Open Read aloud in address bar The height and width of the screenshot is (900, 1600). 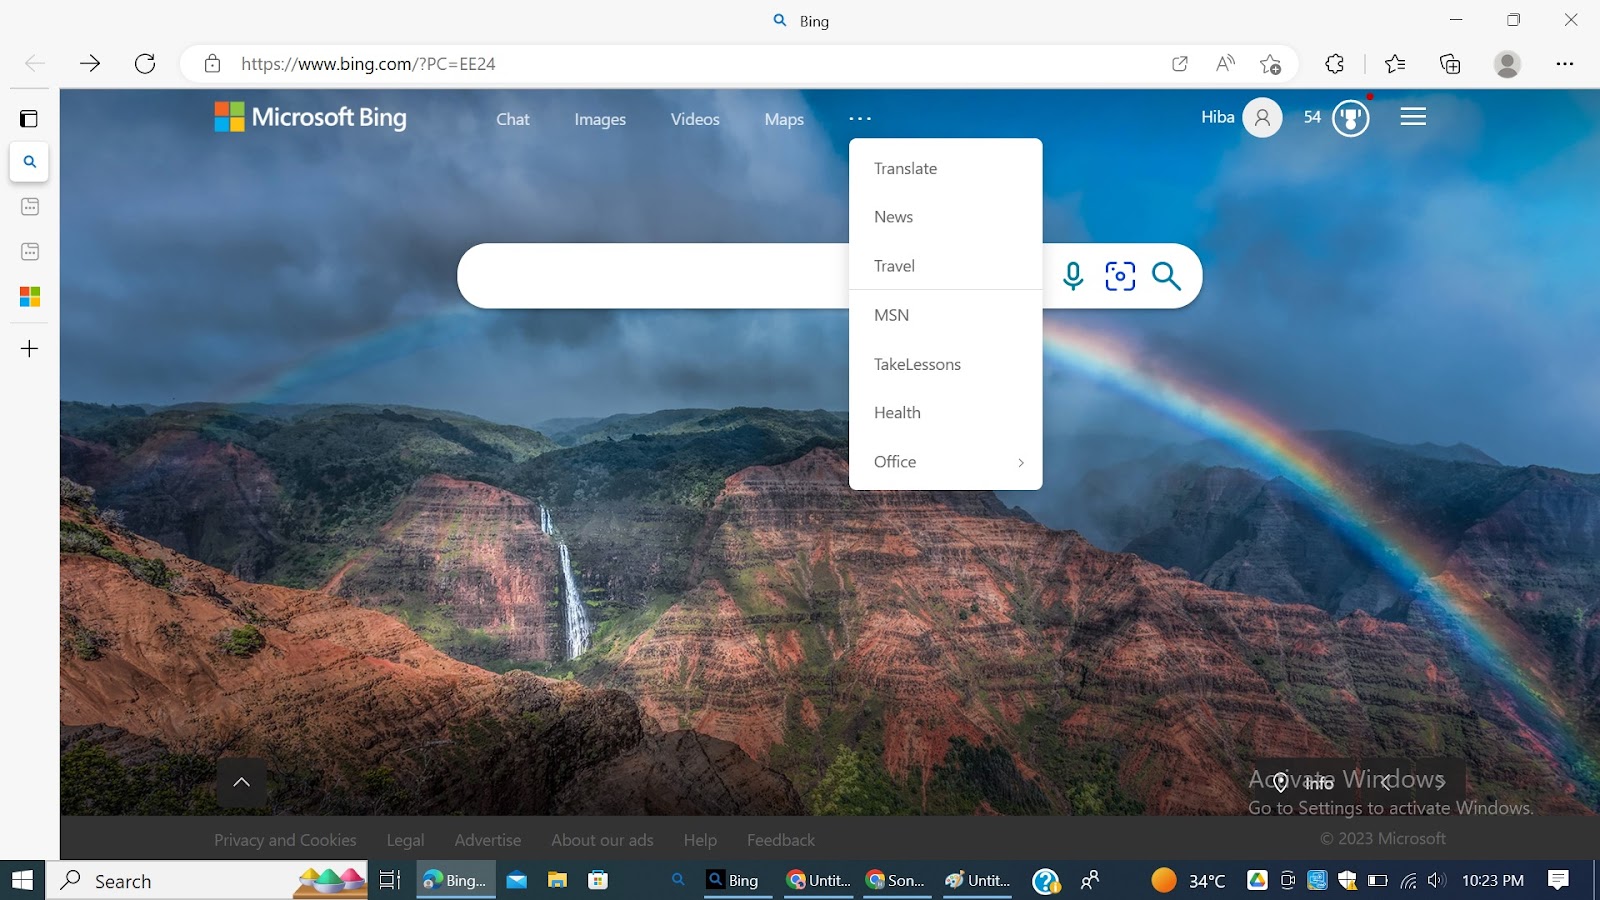(x=1225, y=64)
